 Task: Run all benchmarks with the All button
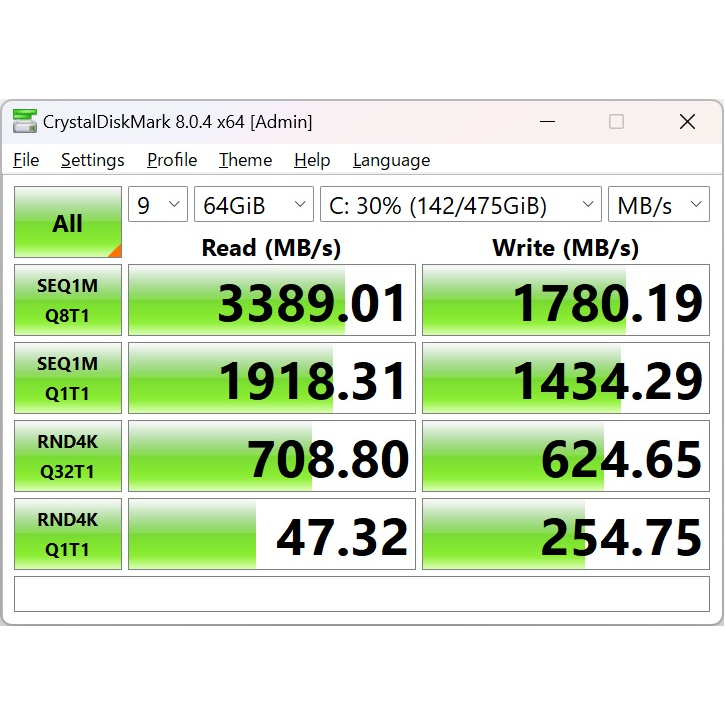(x=68, y=222)
